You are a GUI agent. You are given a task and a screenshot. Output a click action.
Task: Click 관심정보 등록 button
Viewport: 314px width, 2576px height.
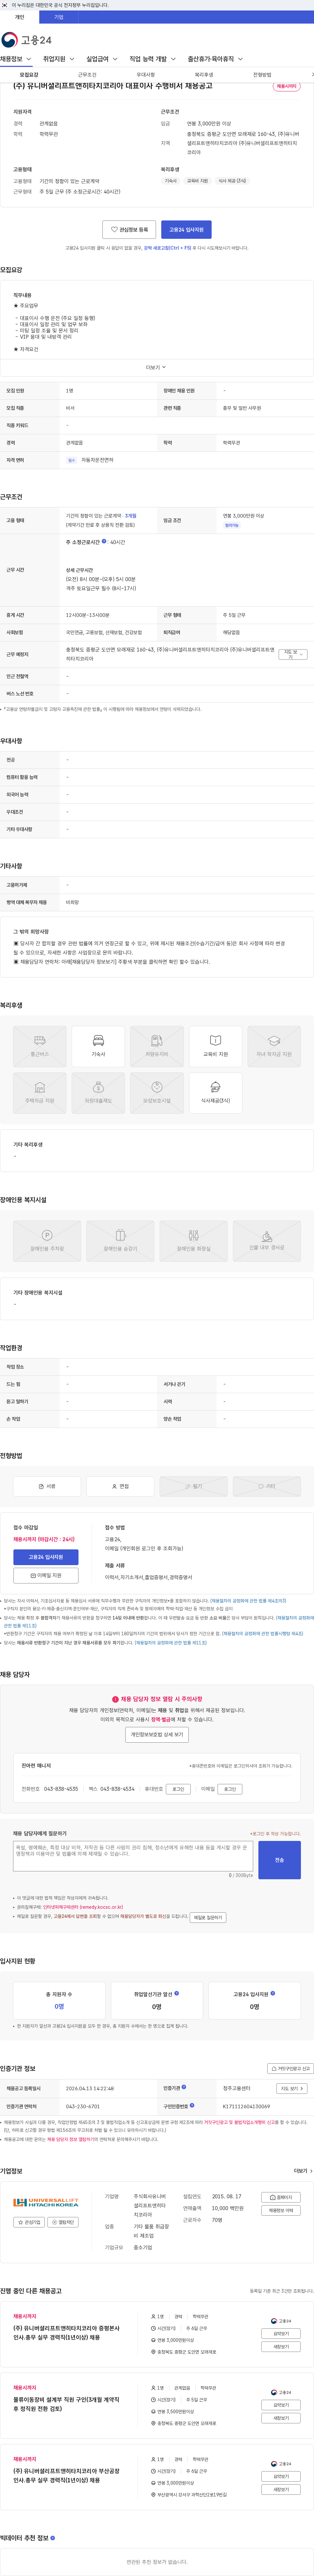tap(129, 229)
